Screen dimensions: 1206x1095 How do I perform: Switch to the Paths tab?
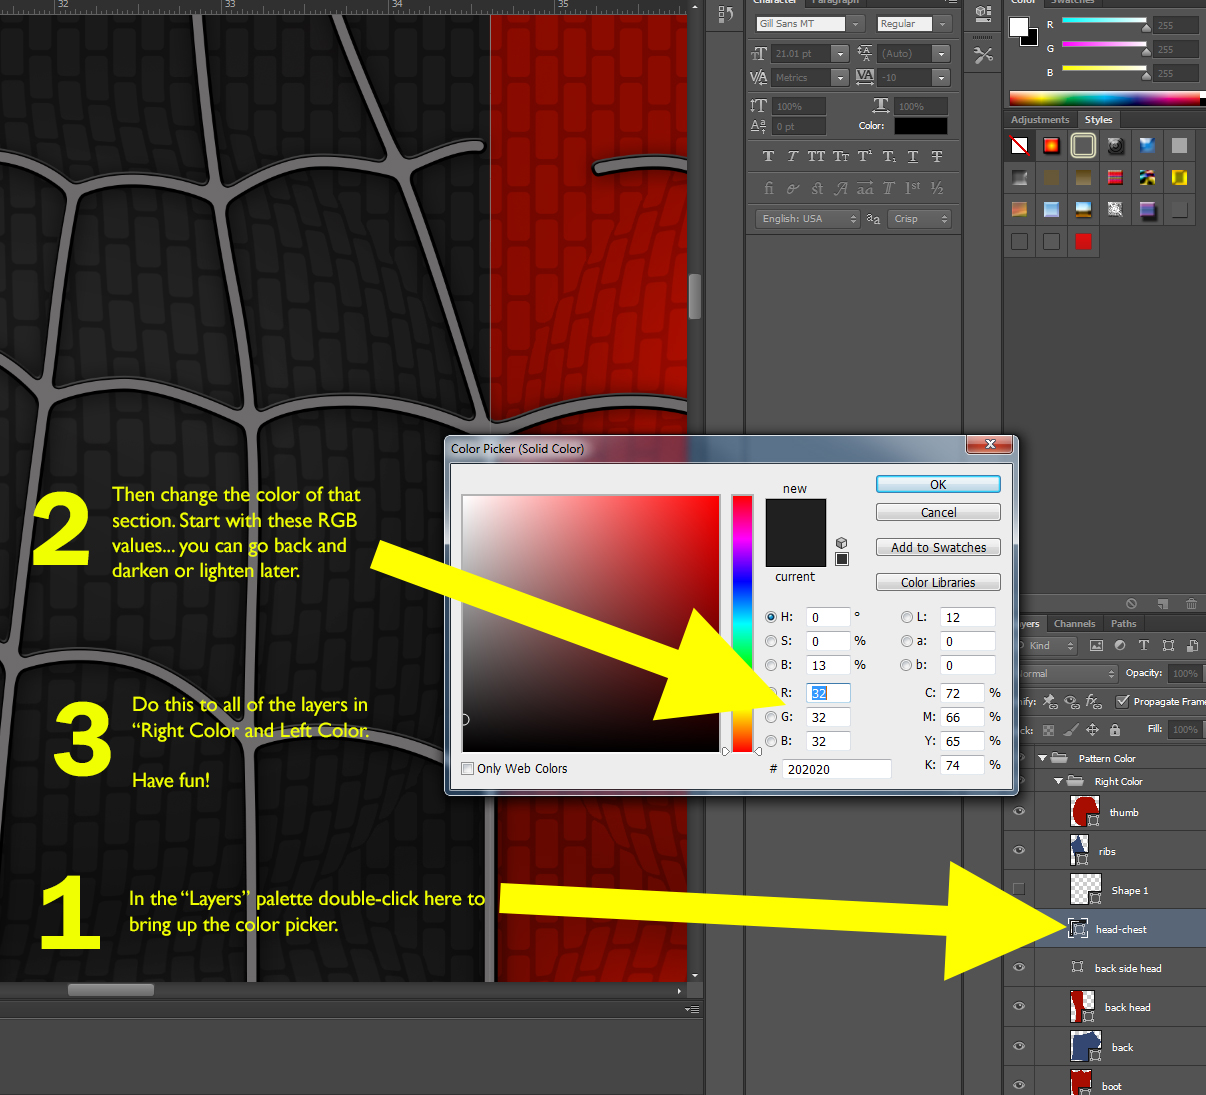(1123, 623)
